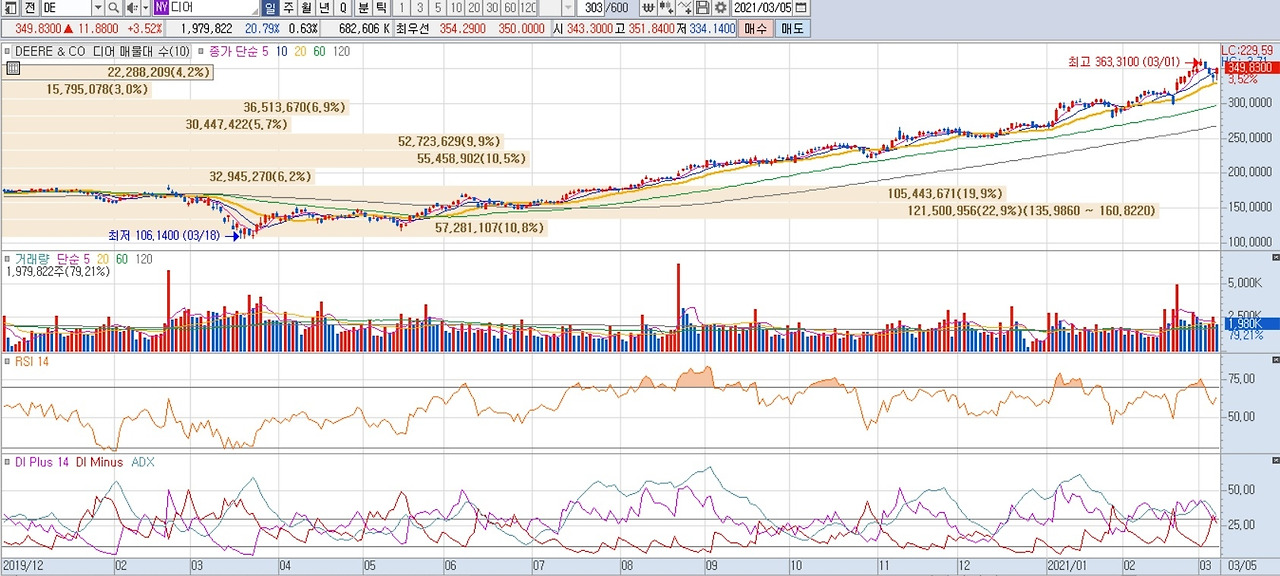Click the 디어 stock name text
The image size is (1280, 576).
(183, 8)
